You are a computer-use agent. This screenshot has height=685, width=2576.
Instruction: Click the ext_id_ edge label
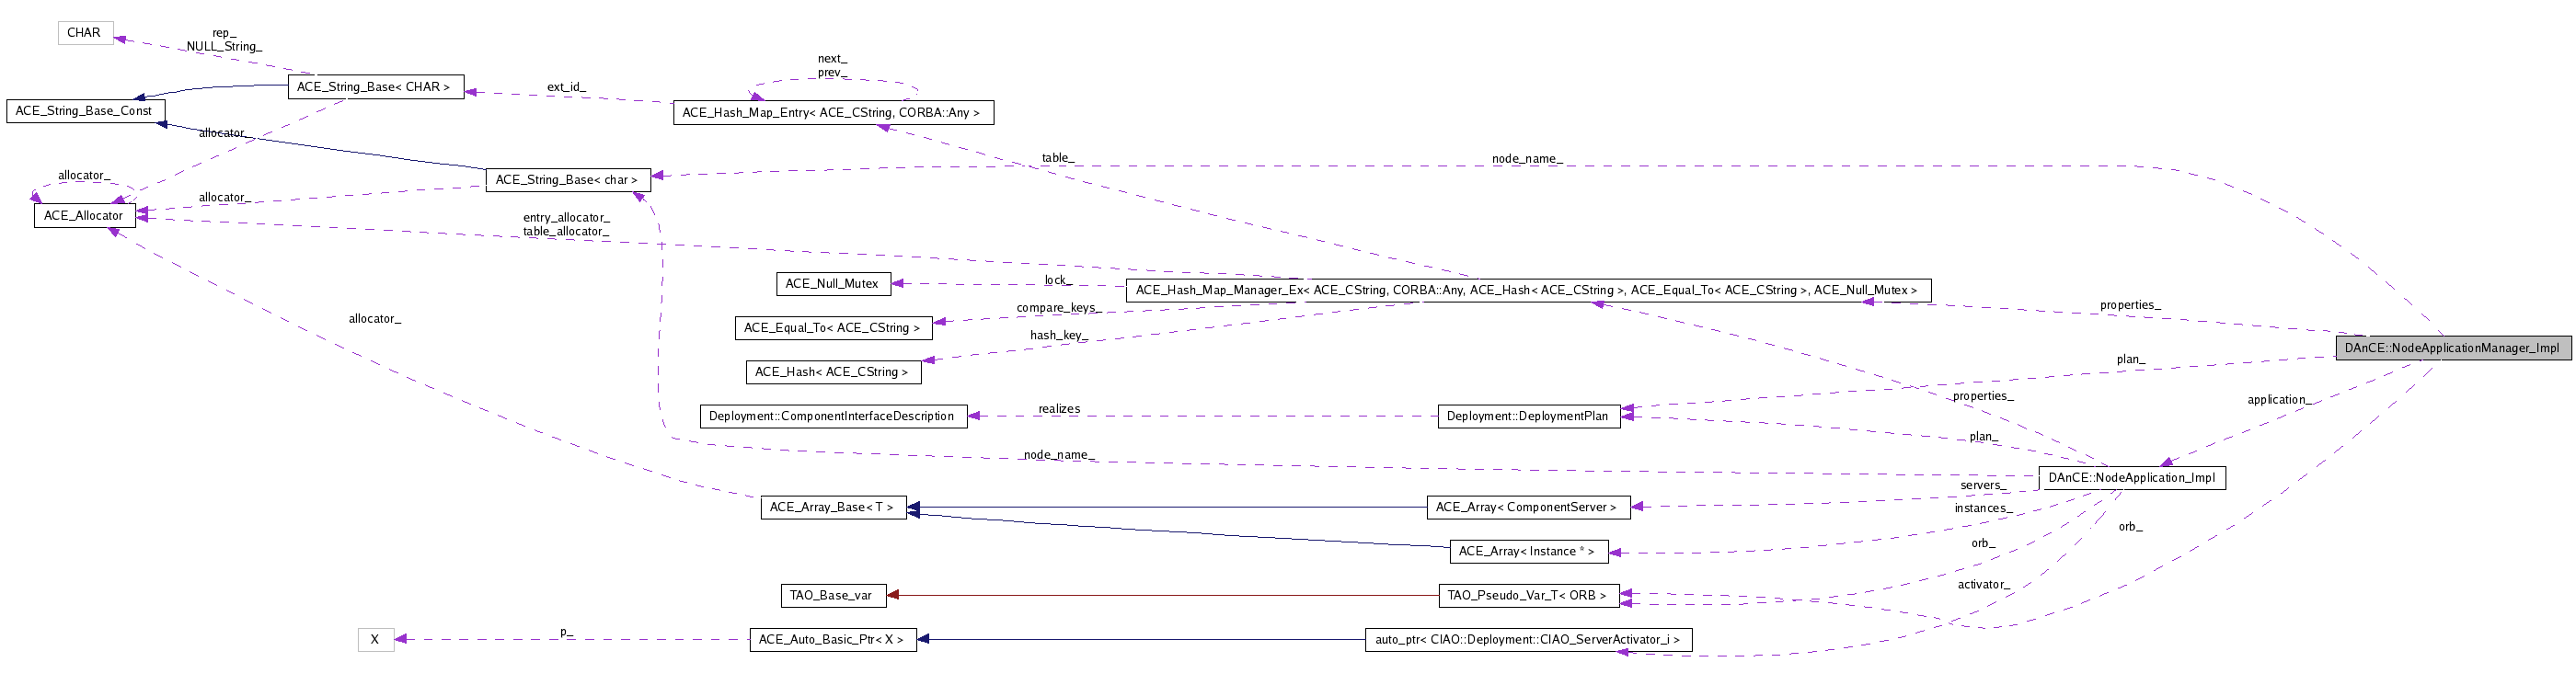(567, 87)
